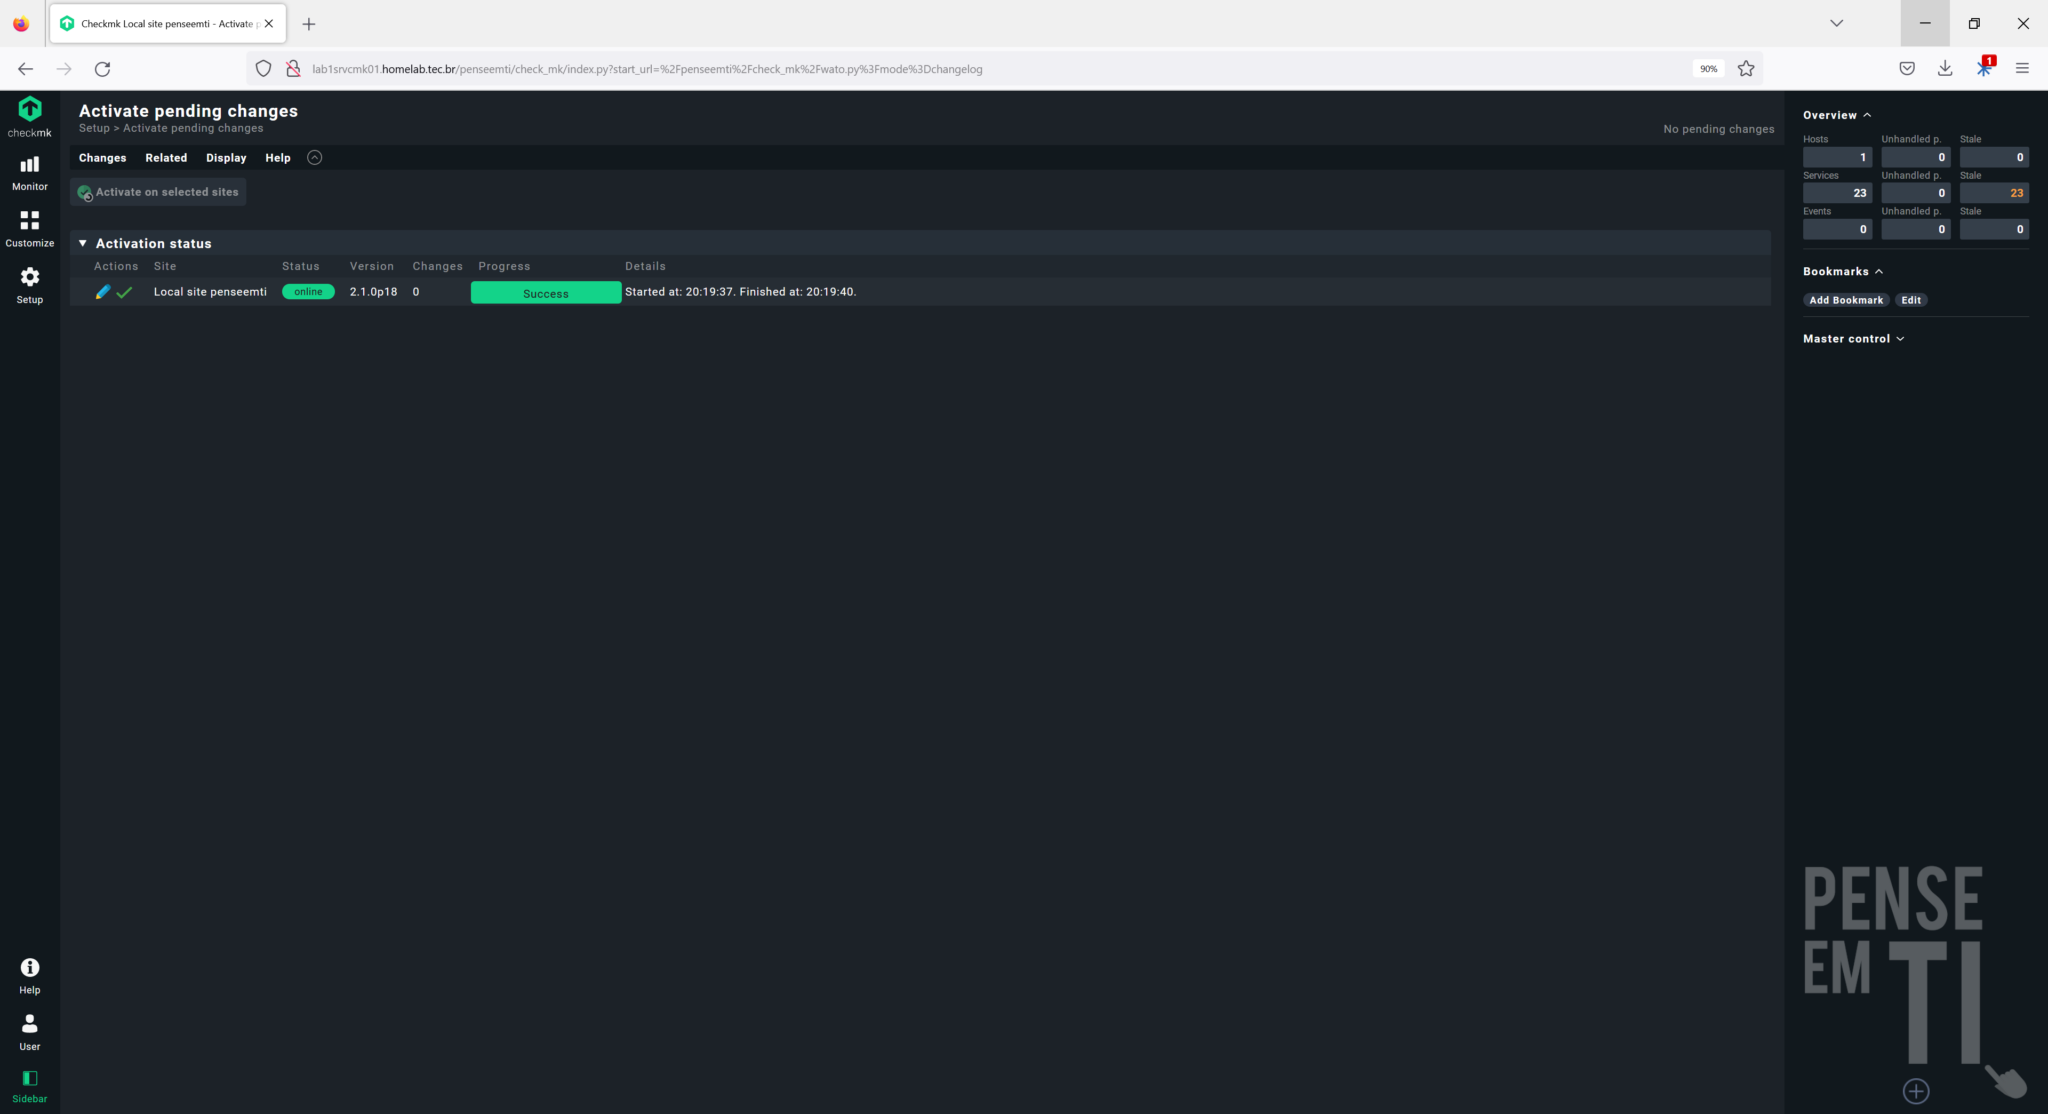The image size is (2048, 1114).
Task: Open the Monitor section in the navigation sidebar
Action: click(28, 170)
